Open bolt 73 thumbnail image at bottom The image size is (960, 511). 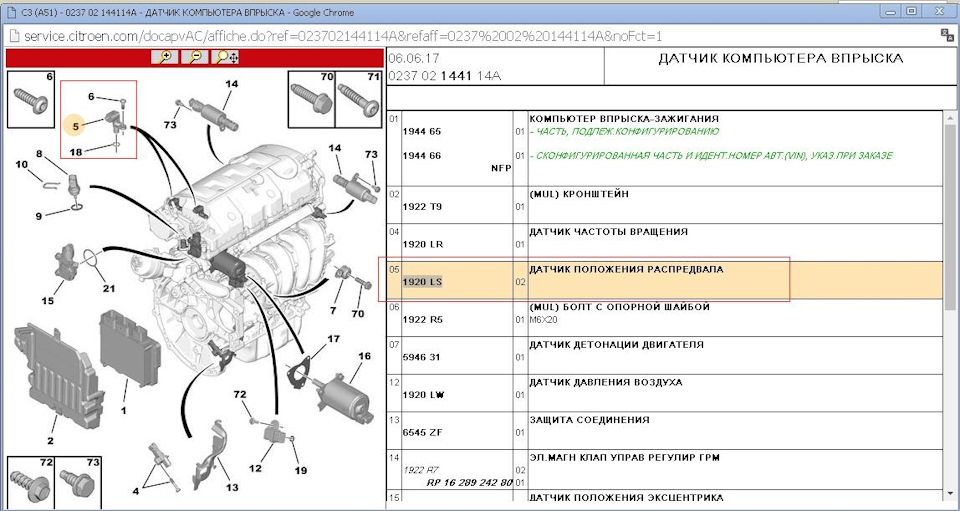(78, 482)
